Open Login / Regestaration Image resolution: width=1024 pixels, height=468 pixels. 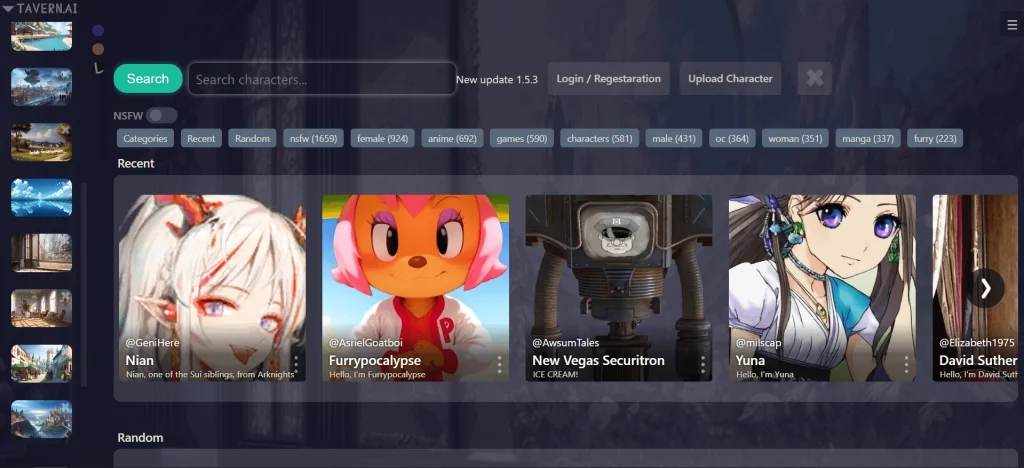609,78
